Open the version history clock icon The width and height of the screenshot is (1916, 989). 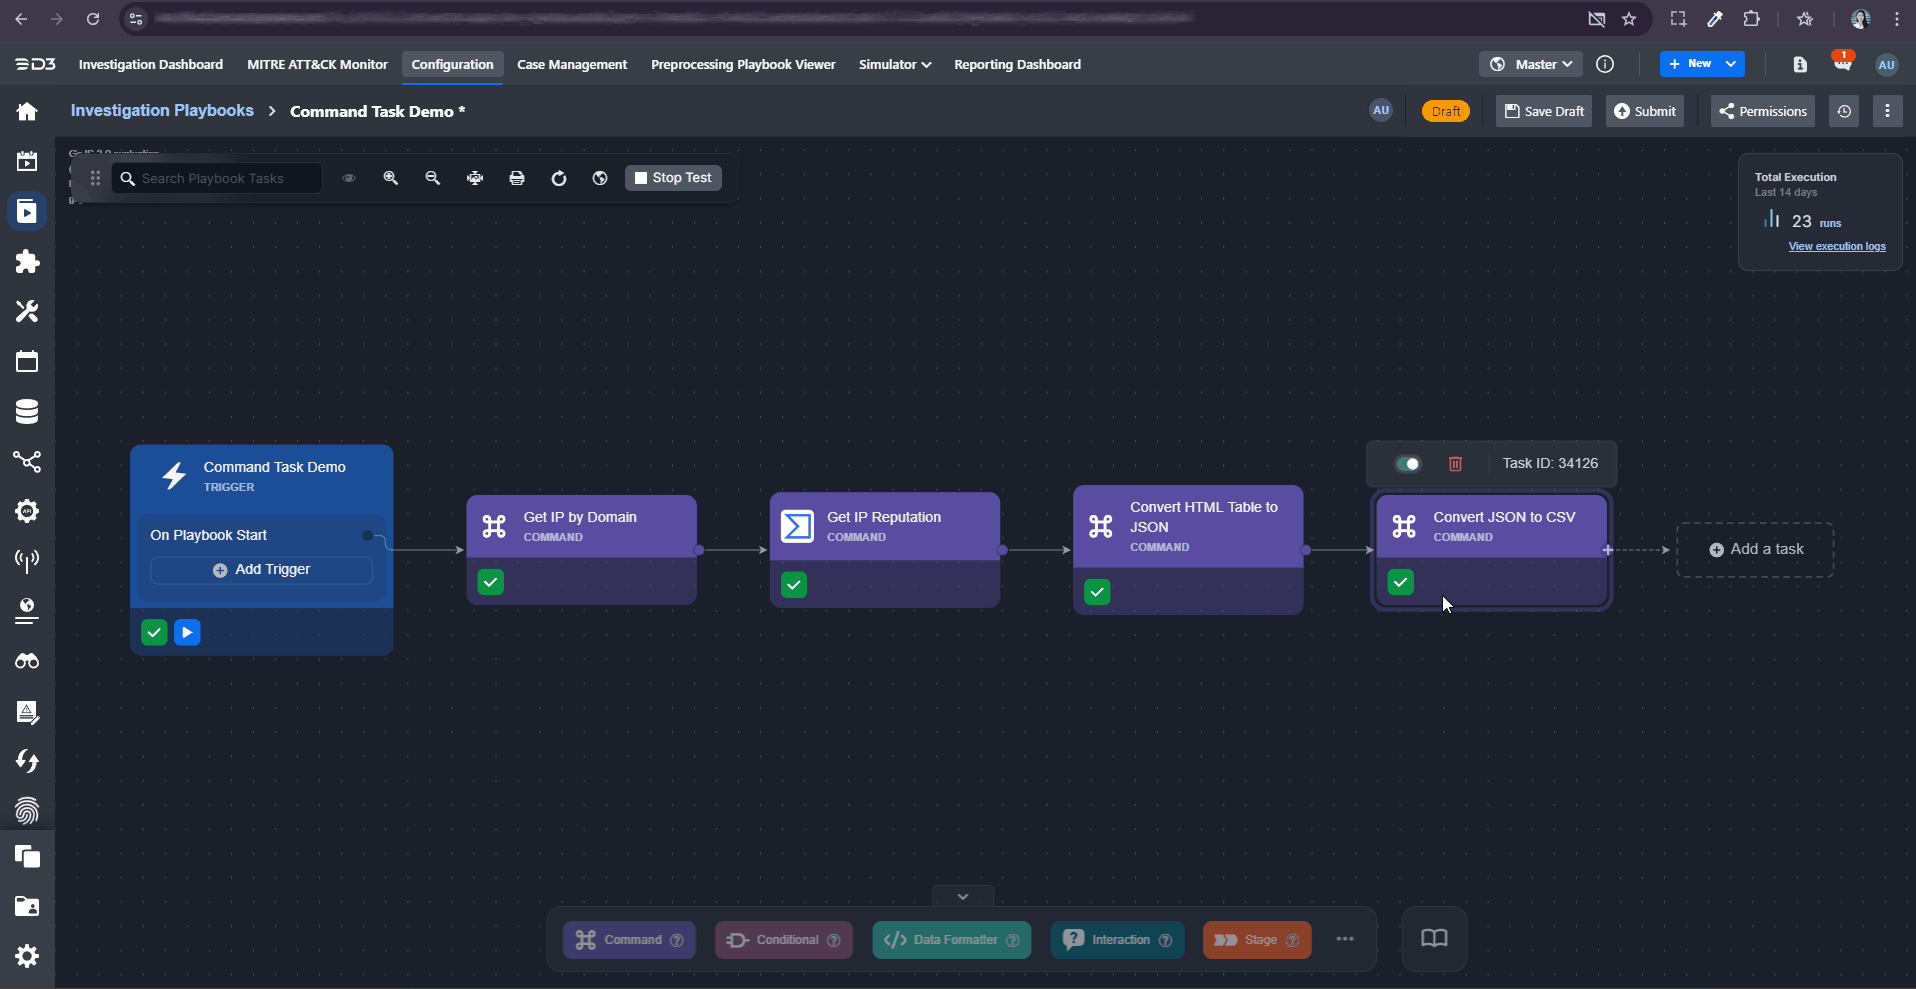[x=1844, y=111]
